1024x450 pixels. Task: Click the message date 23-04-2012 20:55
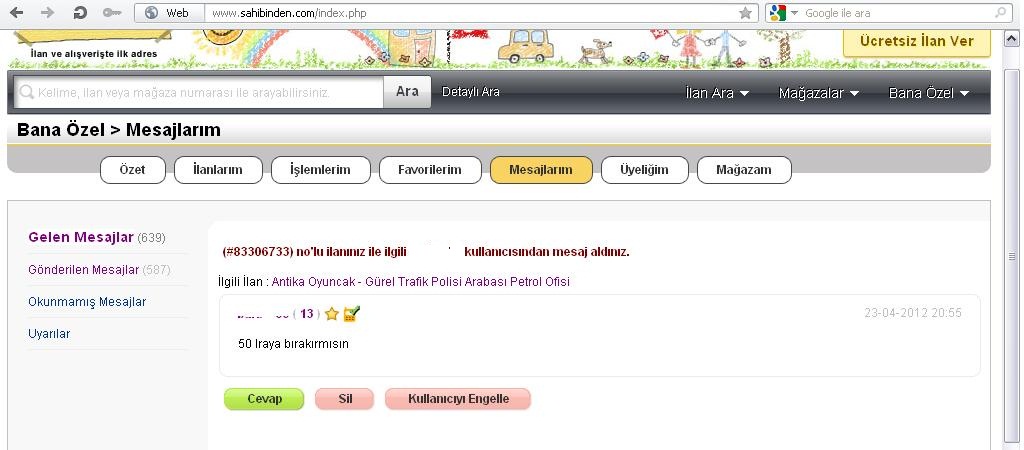point(912,313)
